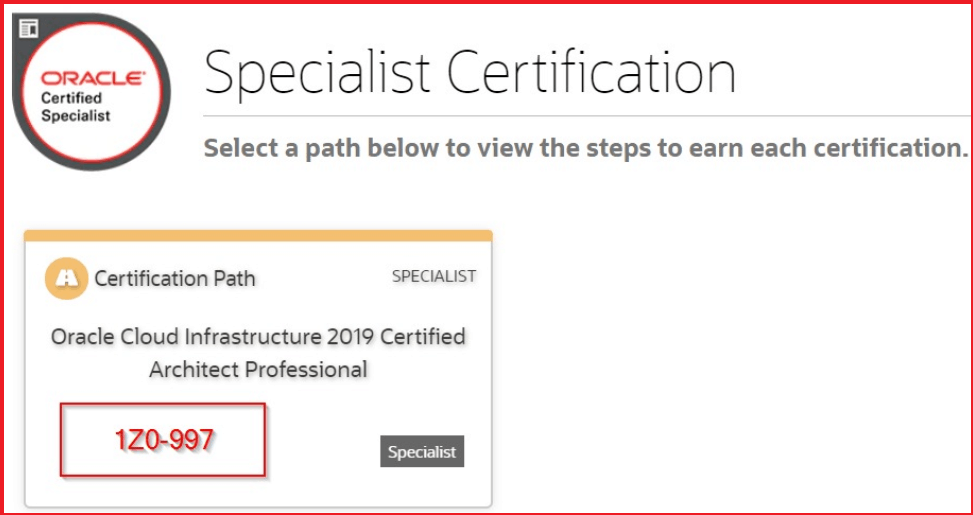973x515 pixels.
Task: Open the "Certification Path" card label
Action: [175, 278]
